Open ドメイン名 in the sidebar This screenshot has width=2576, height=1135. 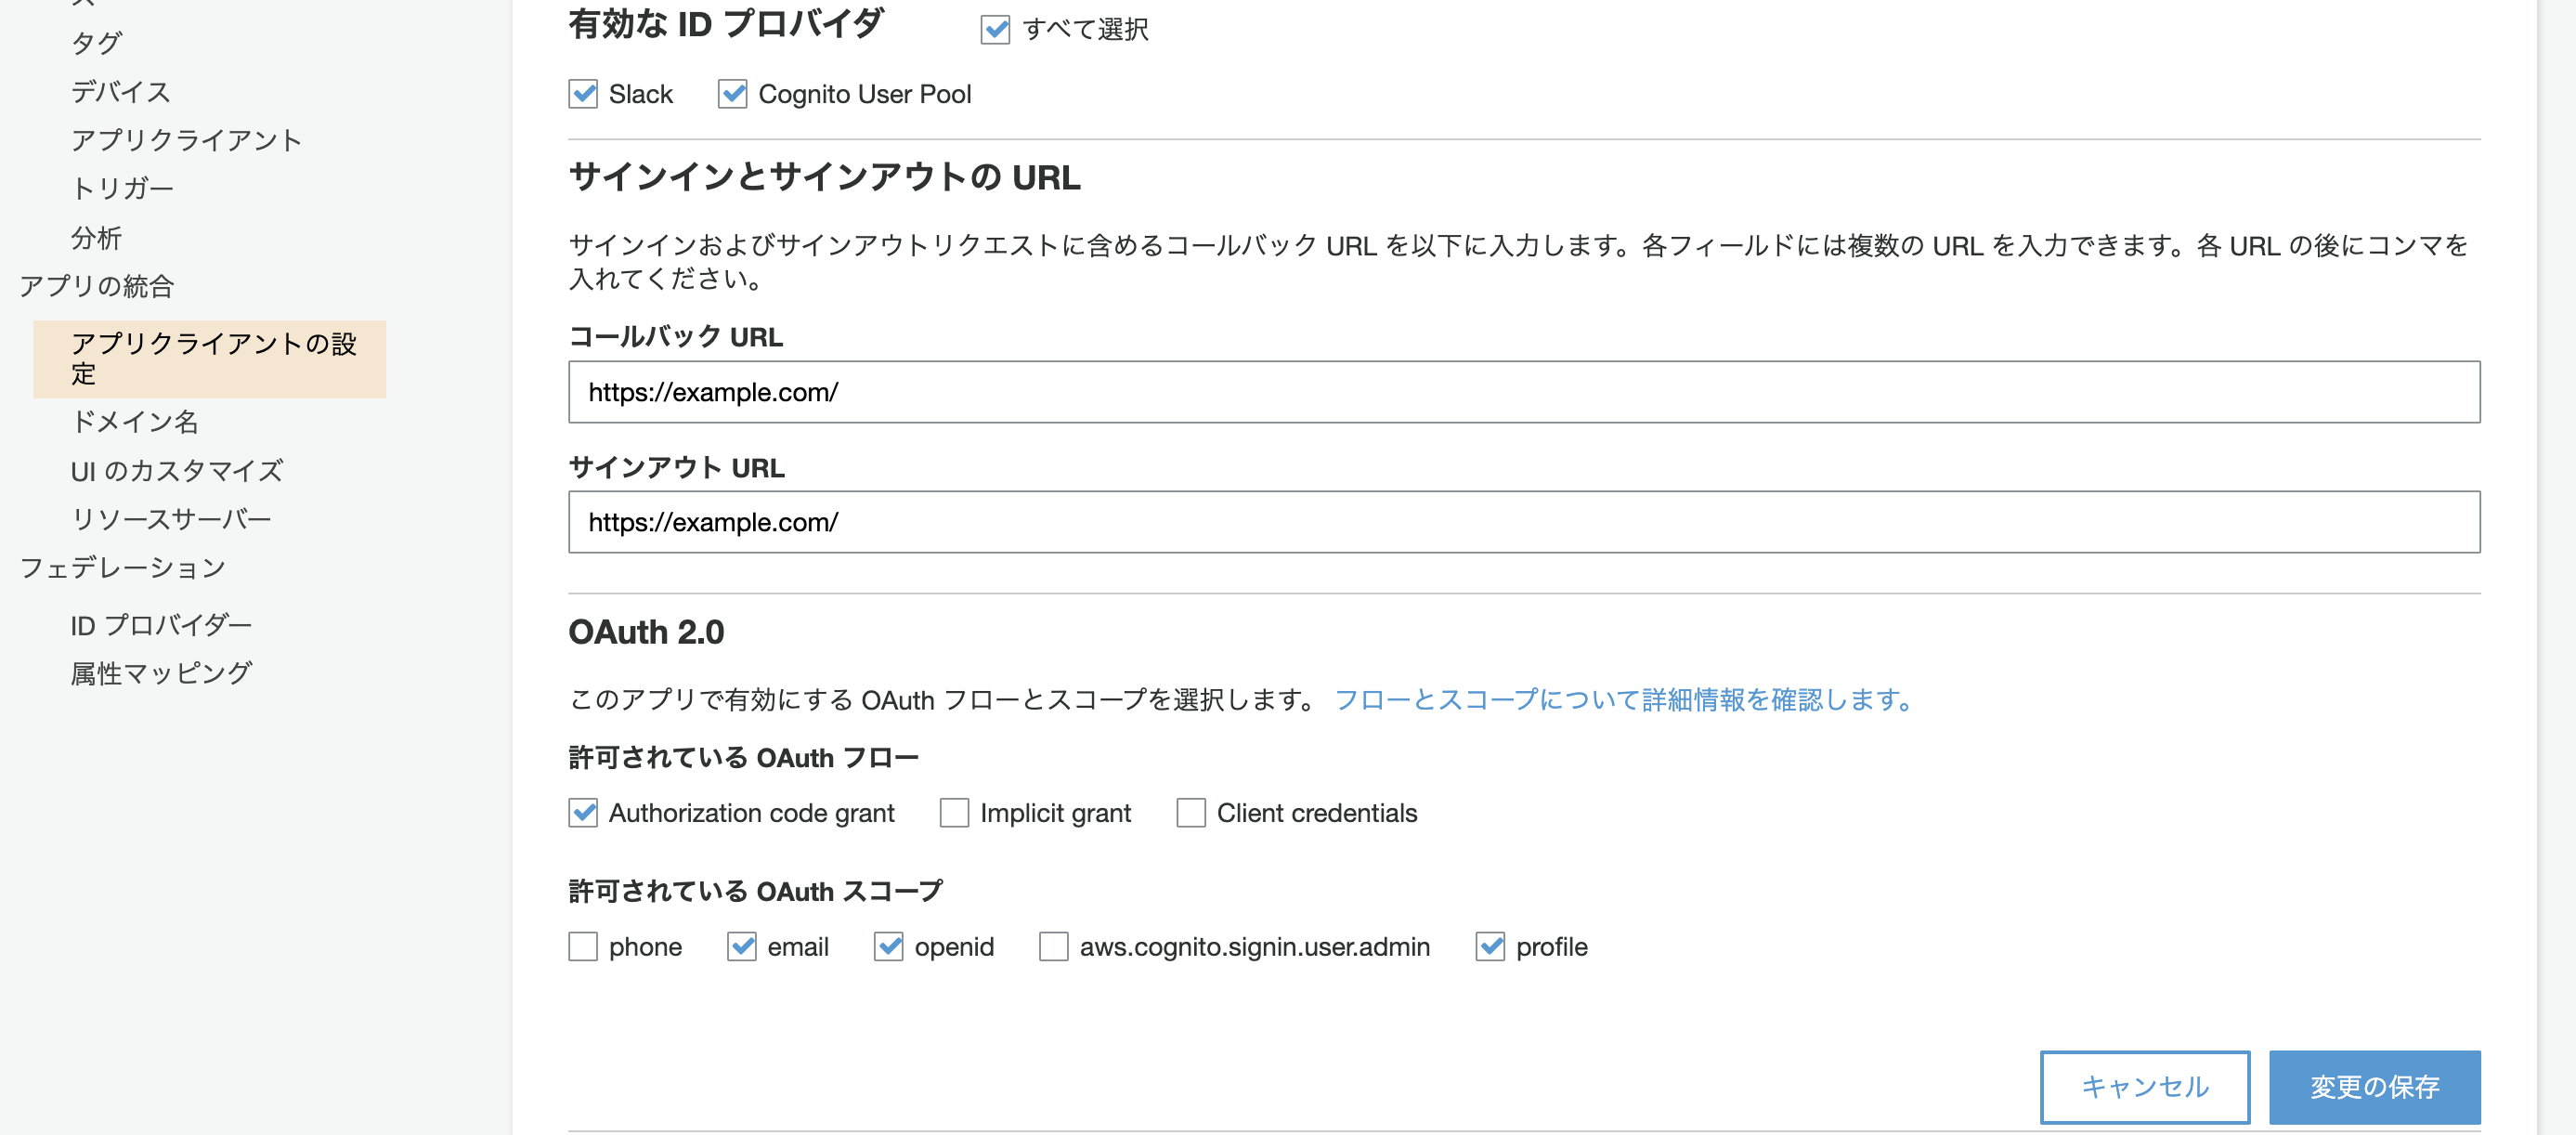pos(135,422)
